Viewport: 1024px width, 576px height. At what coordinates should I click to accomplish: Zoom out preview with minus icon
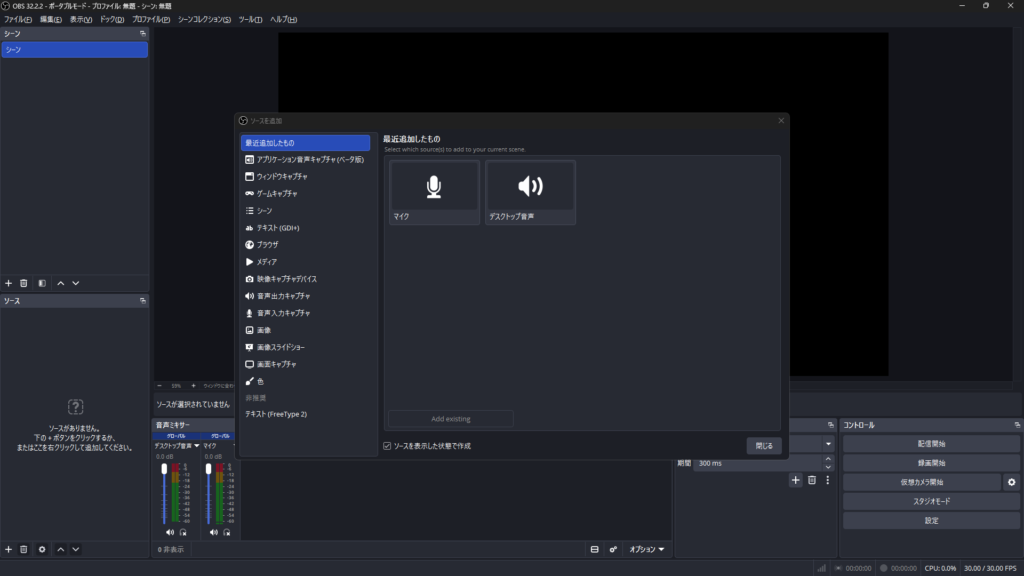[159, 385]
